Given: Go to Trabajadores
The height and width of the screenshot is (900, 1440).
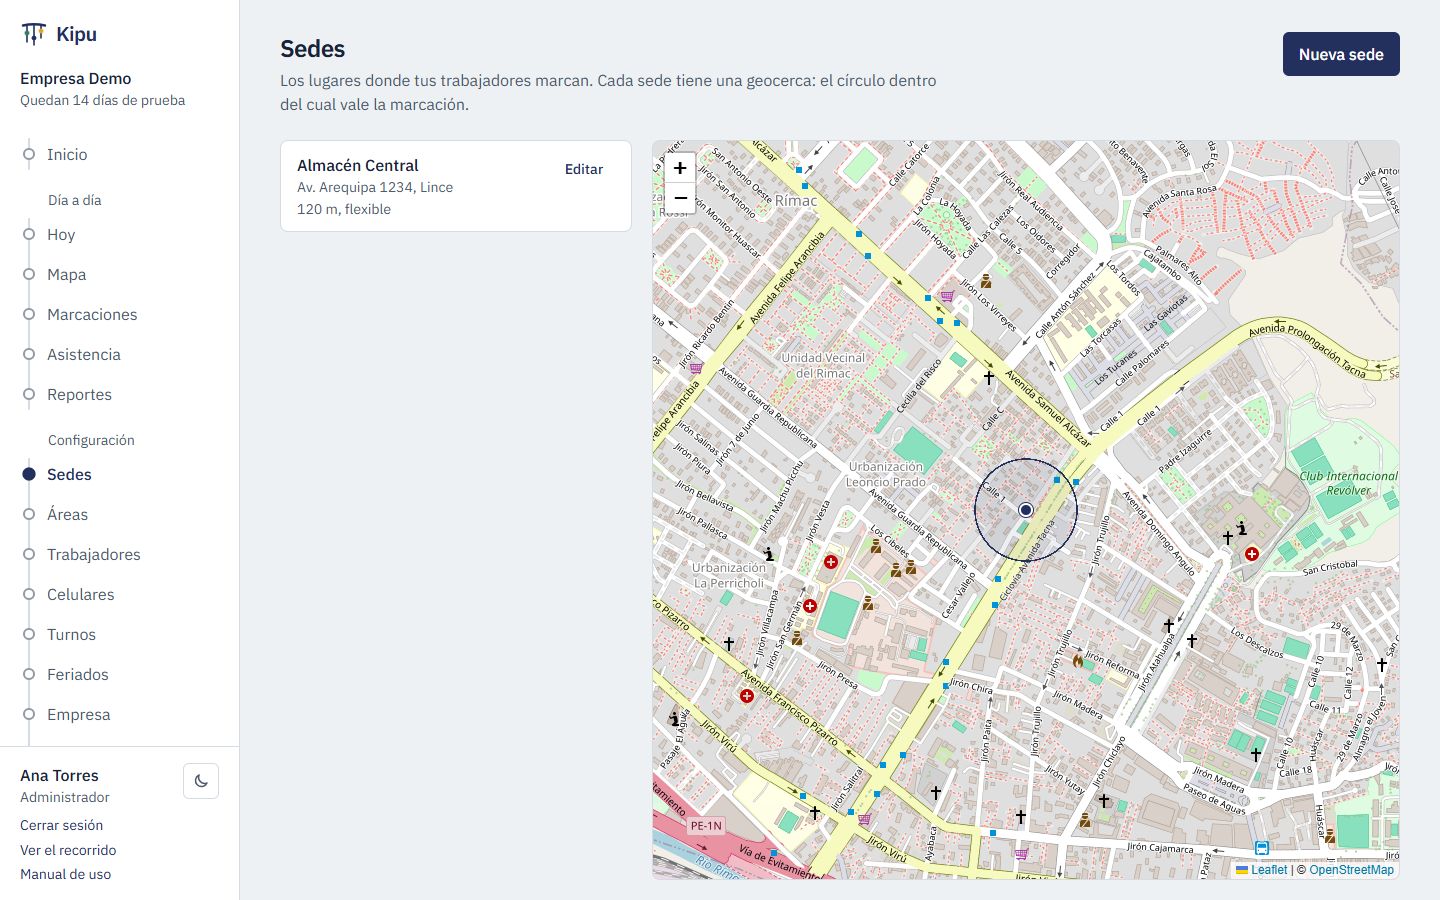Looking at the screenshot, I should tap(94, 554).
